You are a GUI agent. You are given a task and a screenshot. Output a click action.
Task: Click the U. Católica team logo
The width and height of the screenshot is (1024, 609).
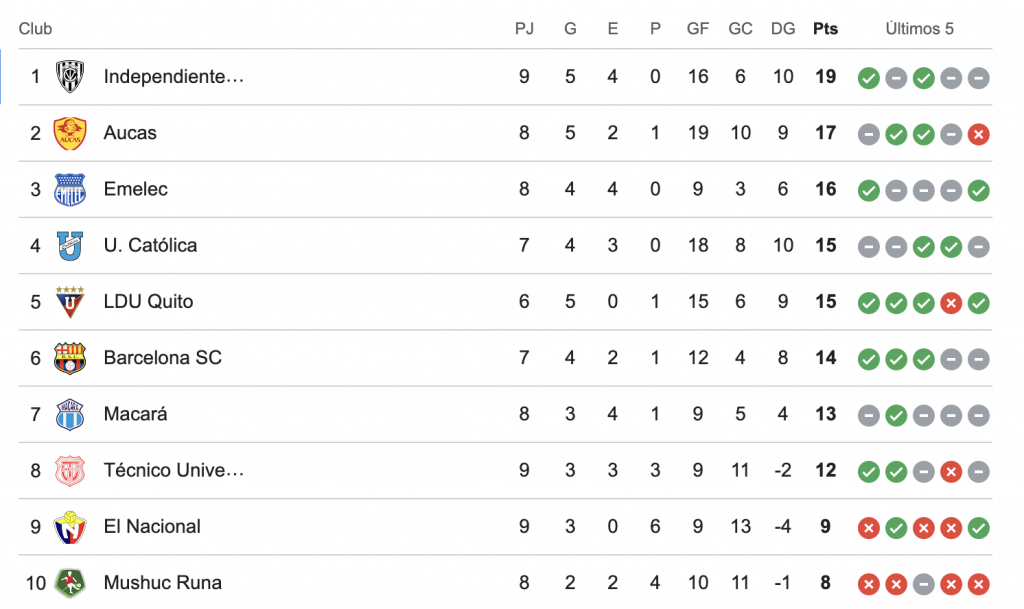tap(70, 245)
